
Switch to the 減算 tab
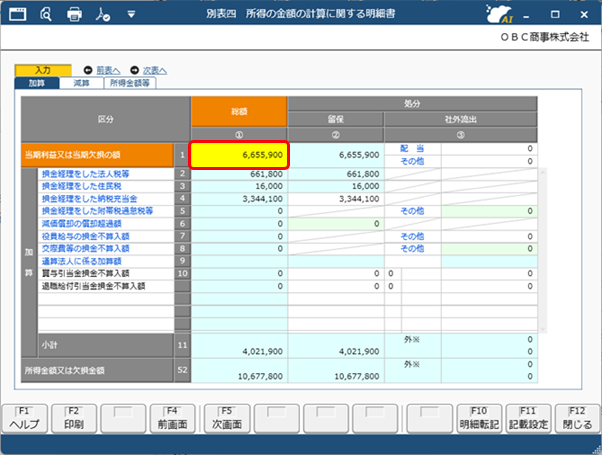pos(81,83)
